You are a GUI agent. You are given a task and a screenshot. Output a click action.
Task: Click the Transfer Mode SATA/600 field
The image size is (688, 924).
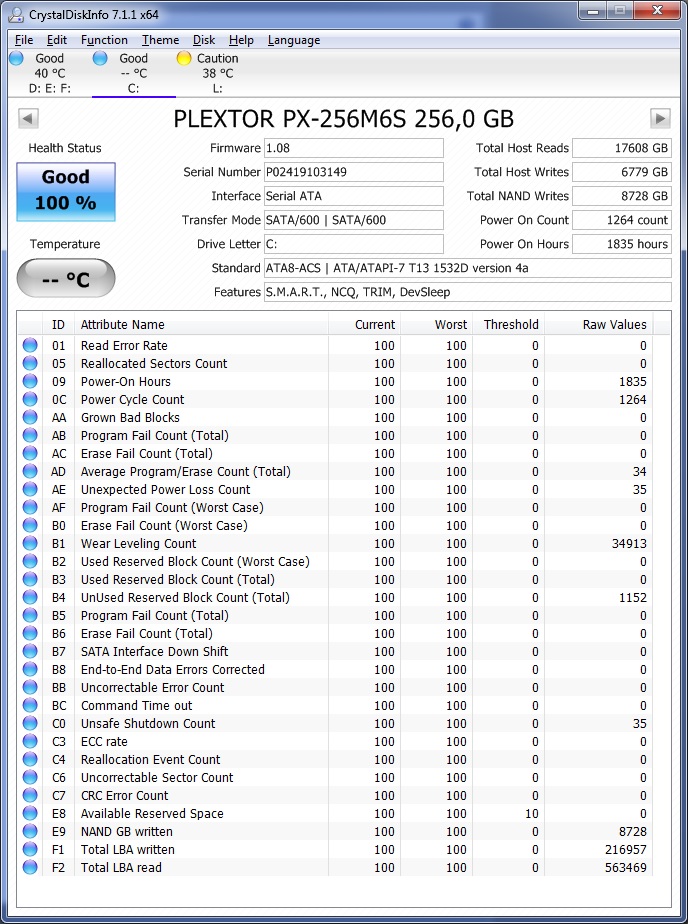pos(353,220)
